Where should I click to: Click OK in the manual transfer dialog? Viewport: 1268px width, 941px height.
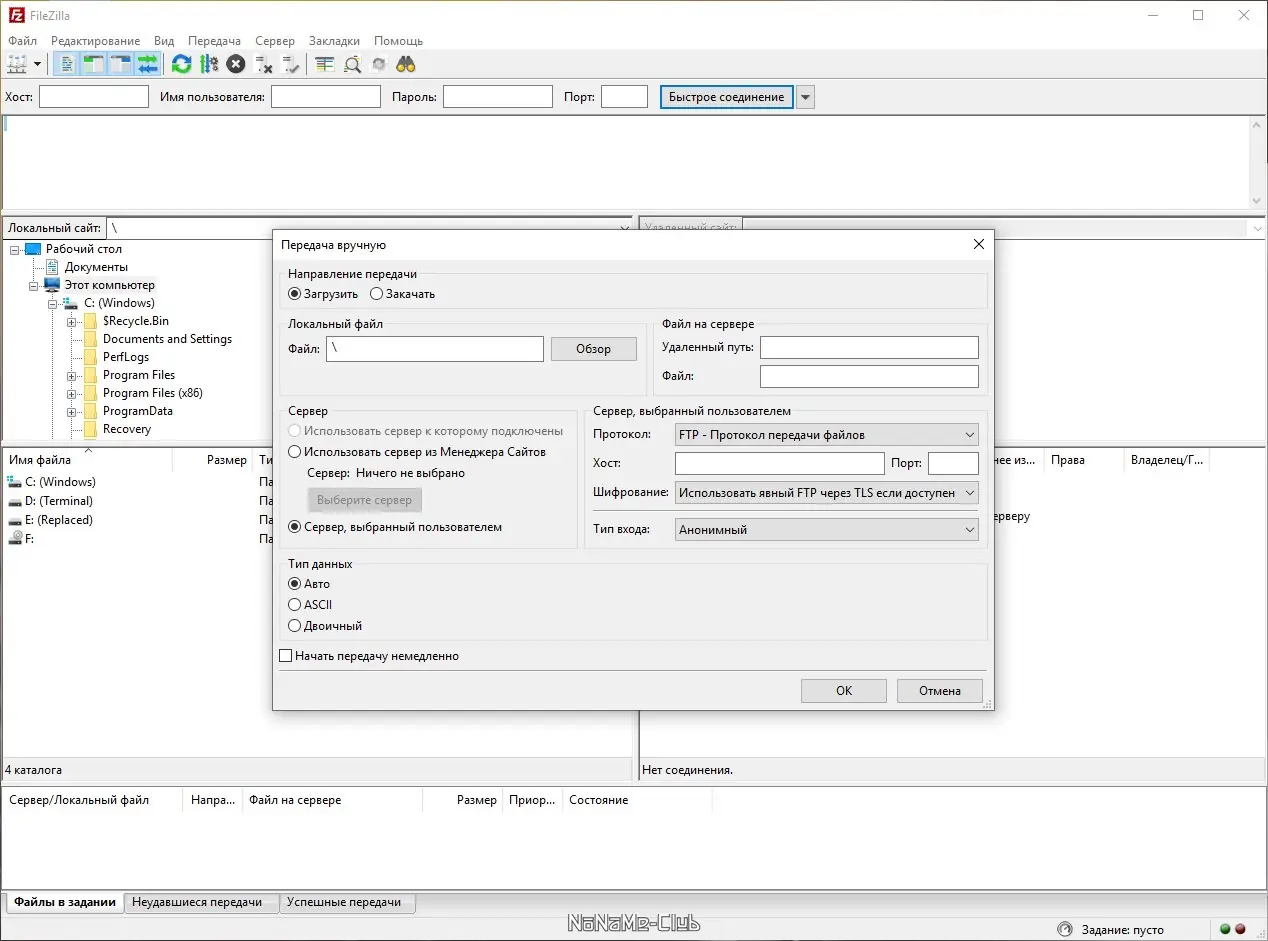click(x=844, y=691)
